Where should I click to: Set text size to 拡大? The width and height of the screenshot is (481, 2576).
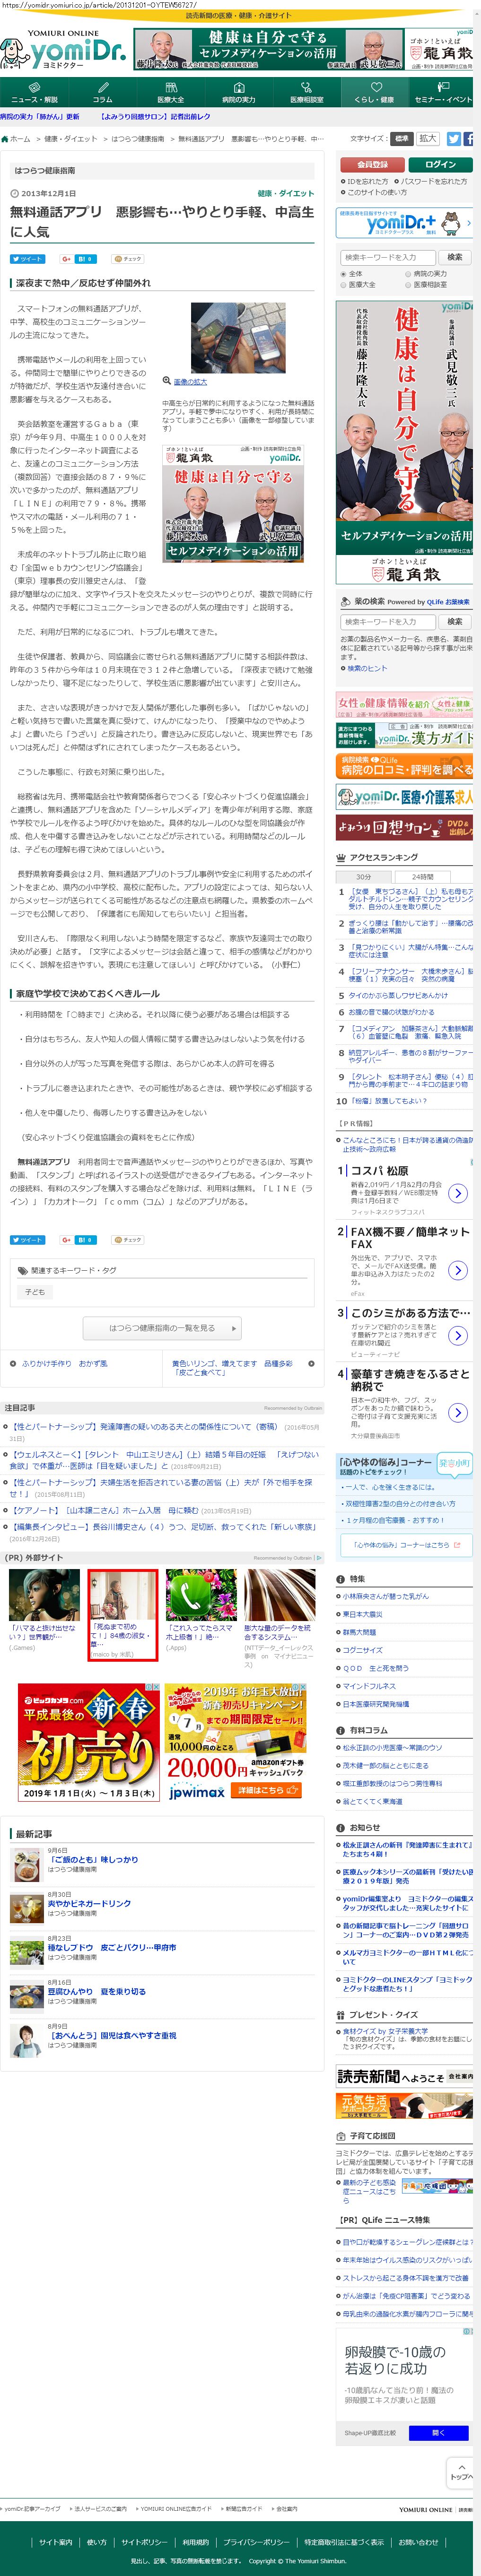click(428, 139)
